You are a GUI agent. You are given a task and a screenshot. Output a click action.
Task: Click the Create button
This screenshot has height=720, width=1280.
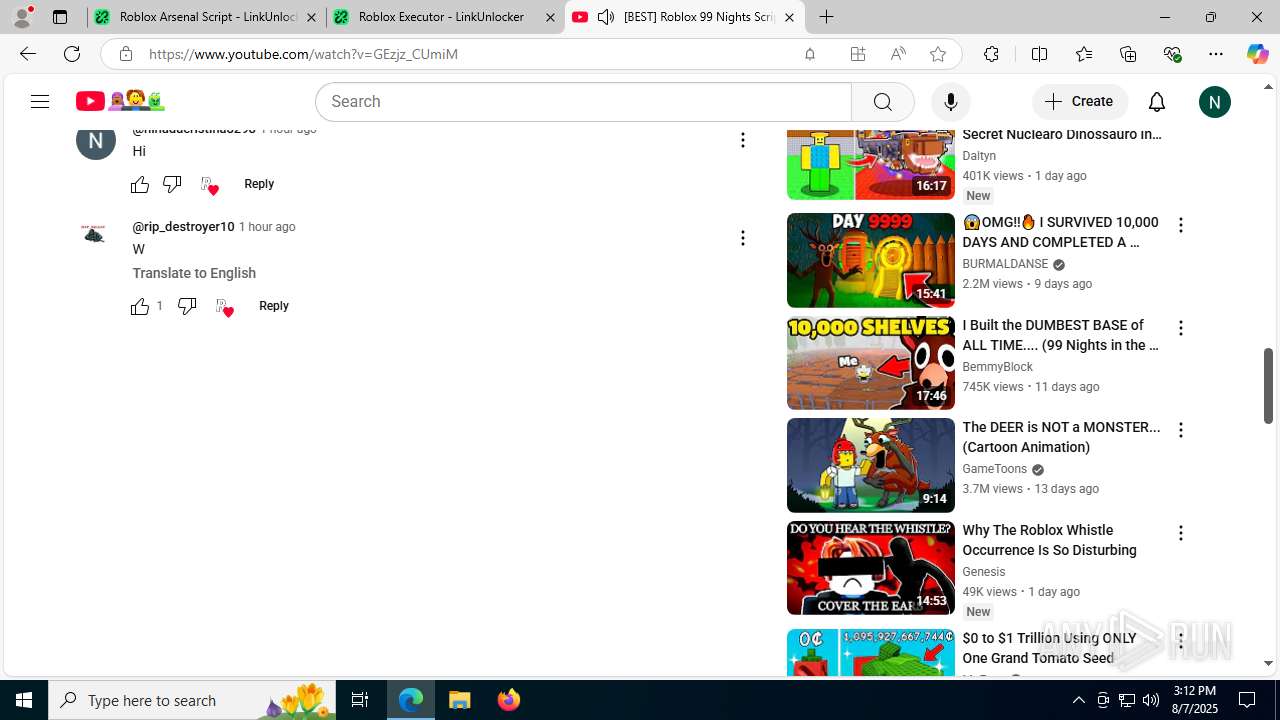point(1080,102)
